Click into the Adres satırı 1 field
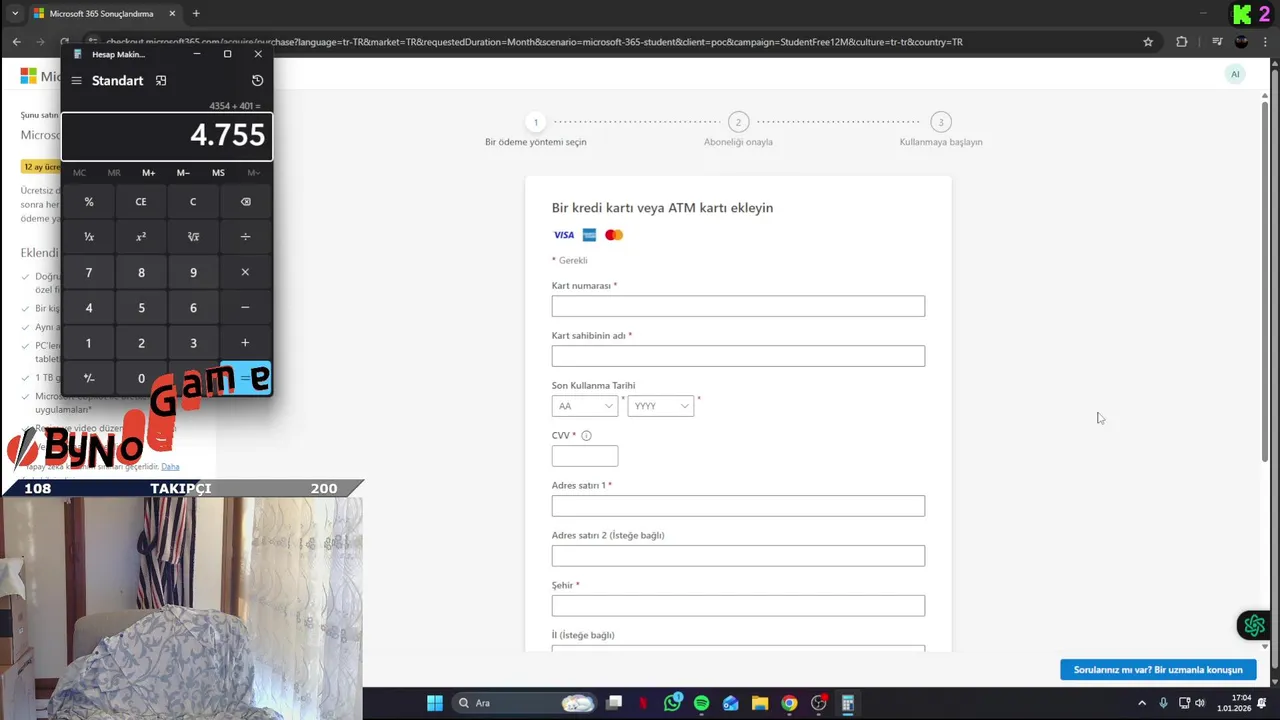The height and width of the screenshot is (720, 1280). coord(738,506)
